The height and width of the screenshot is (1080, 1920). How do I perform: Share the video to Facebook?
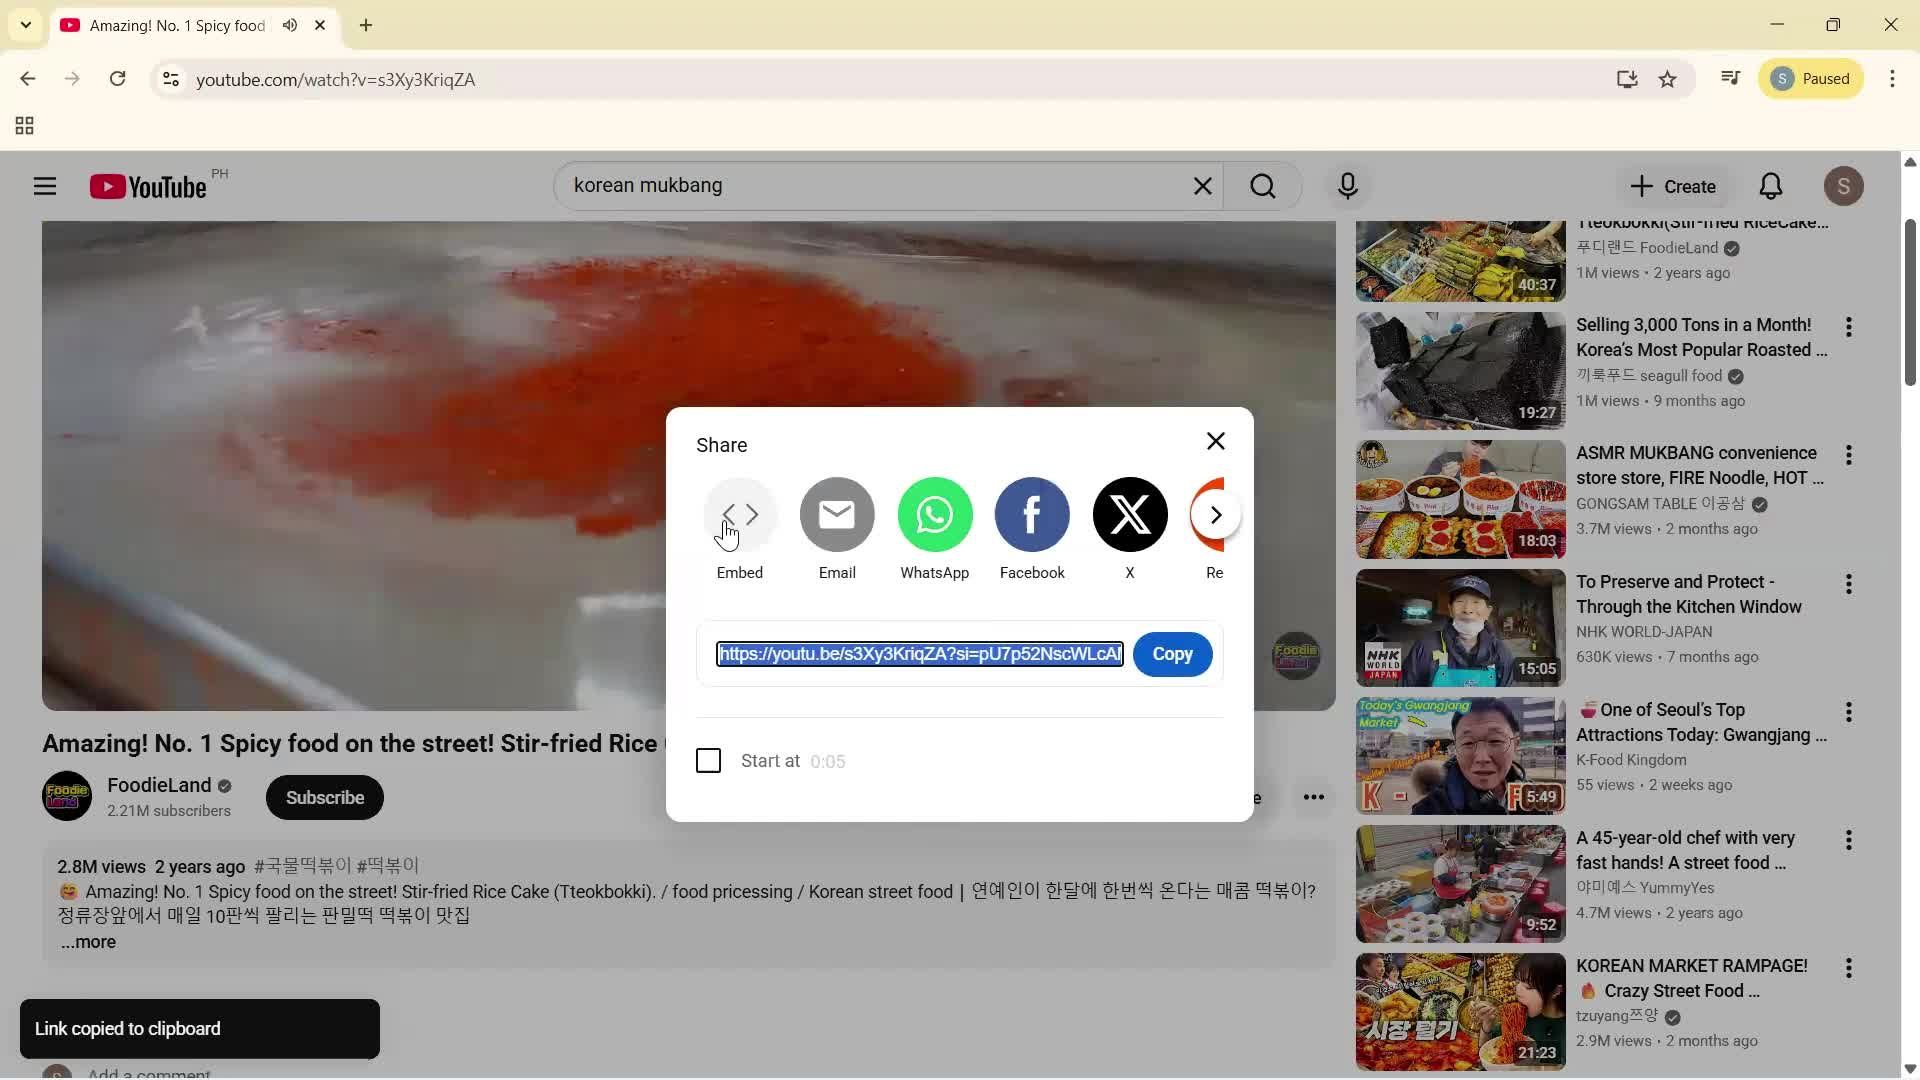(x=1032, y=514)
